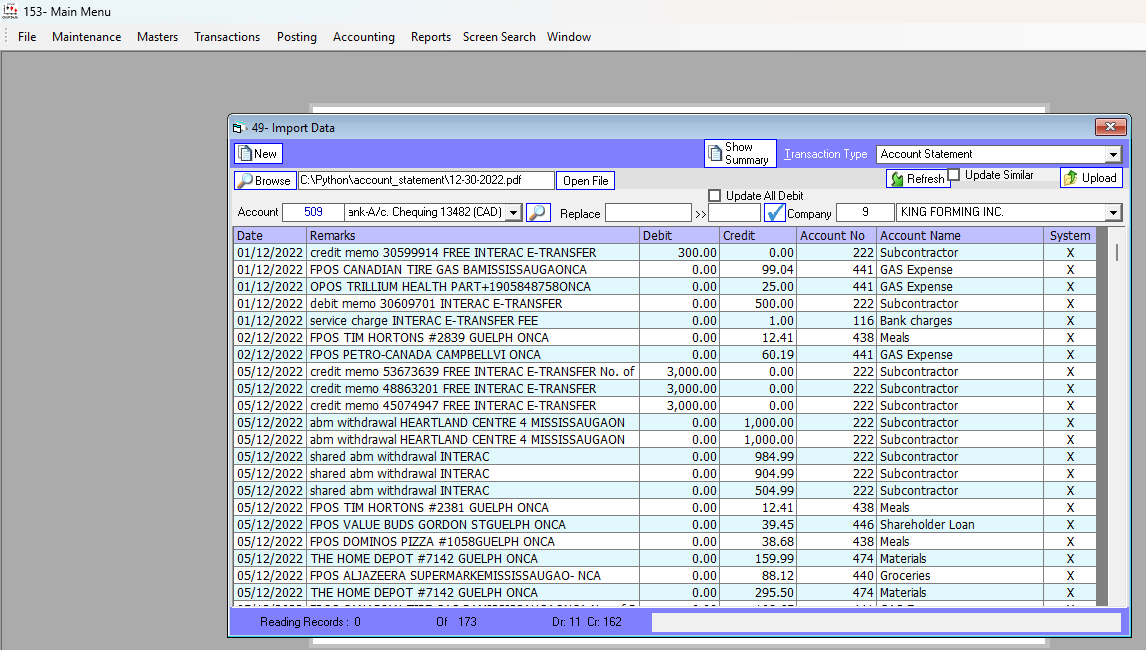This screenshot has height=650, width=1146.
Task: Enable the Update Similar checkbox
Action: 954,175
